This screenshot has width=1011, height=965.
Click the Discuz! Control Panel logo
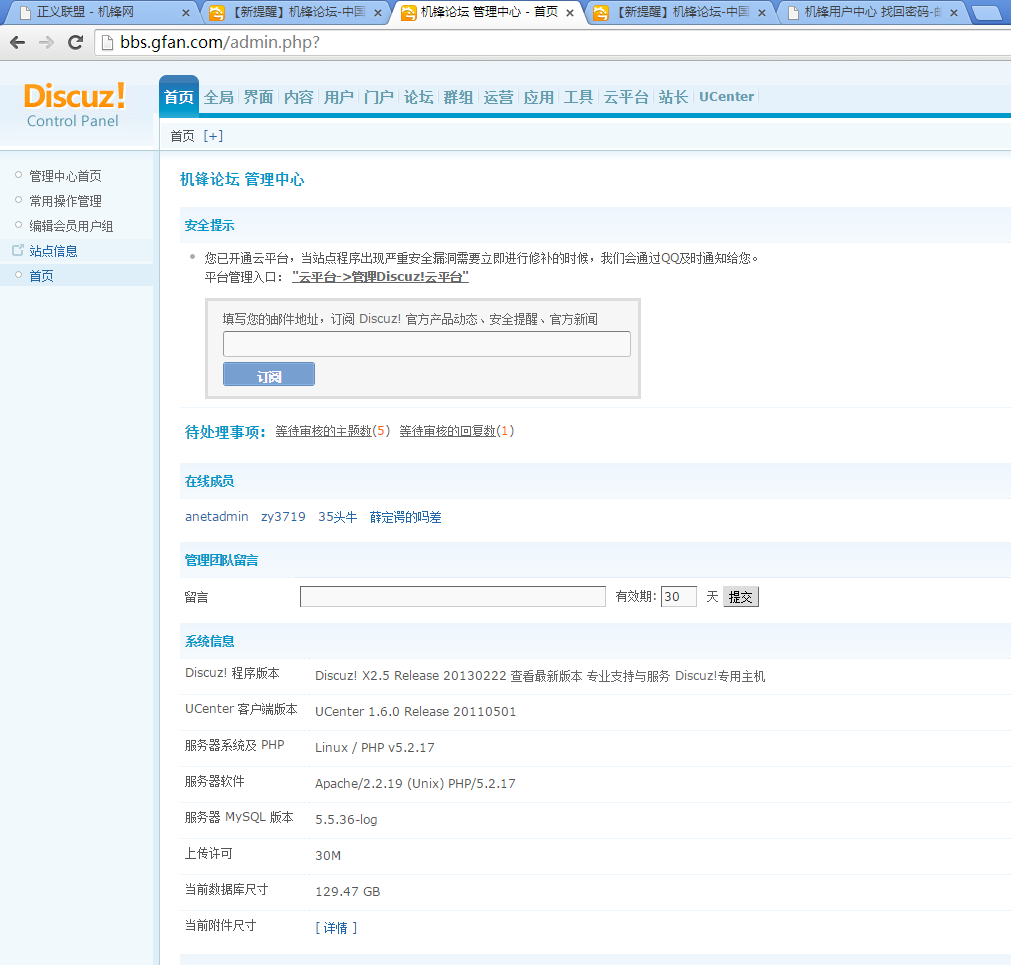[74, 104]
